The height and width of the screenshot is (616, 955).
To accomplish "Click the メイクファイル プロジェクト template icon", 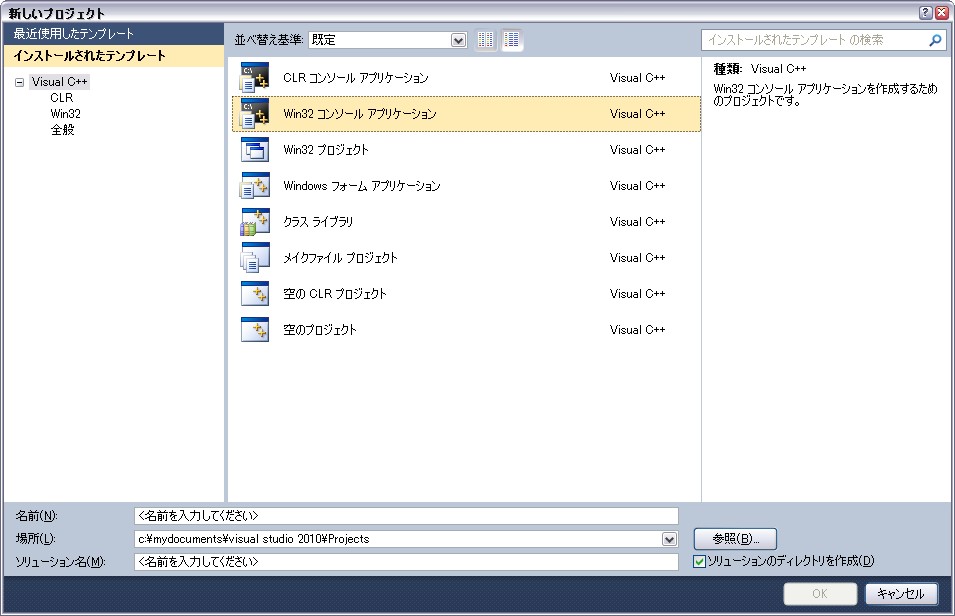I will pyautogui.click(x=255, y=257).
